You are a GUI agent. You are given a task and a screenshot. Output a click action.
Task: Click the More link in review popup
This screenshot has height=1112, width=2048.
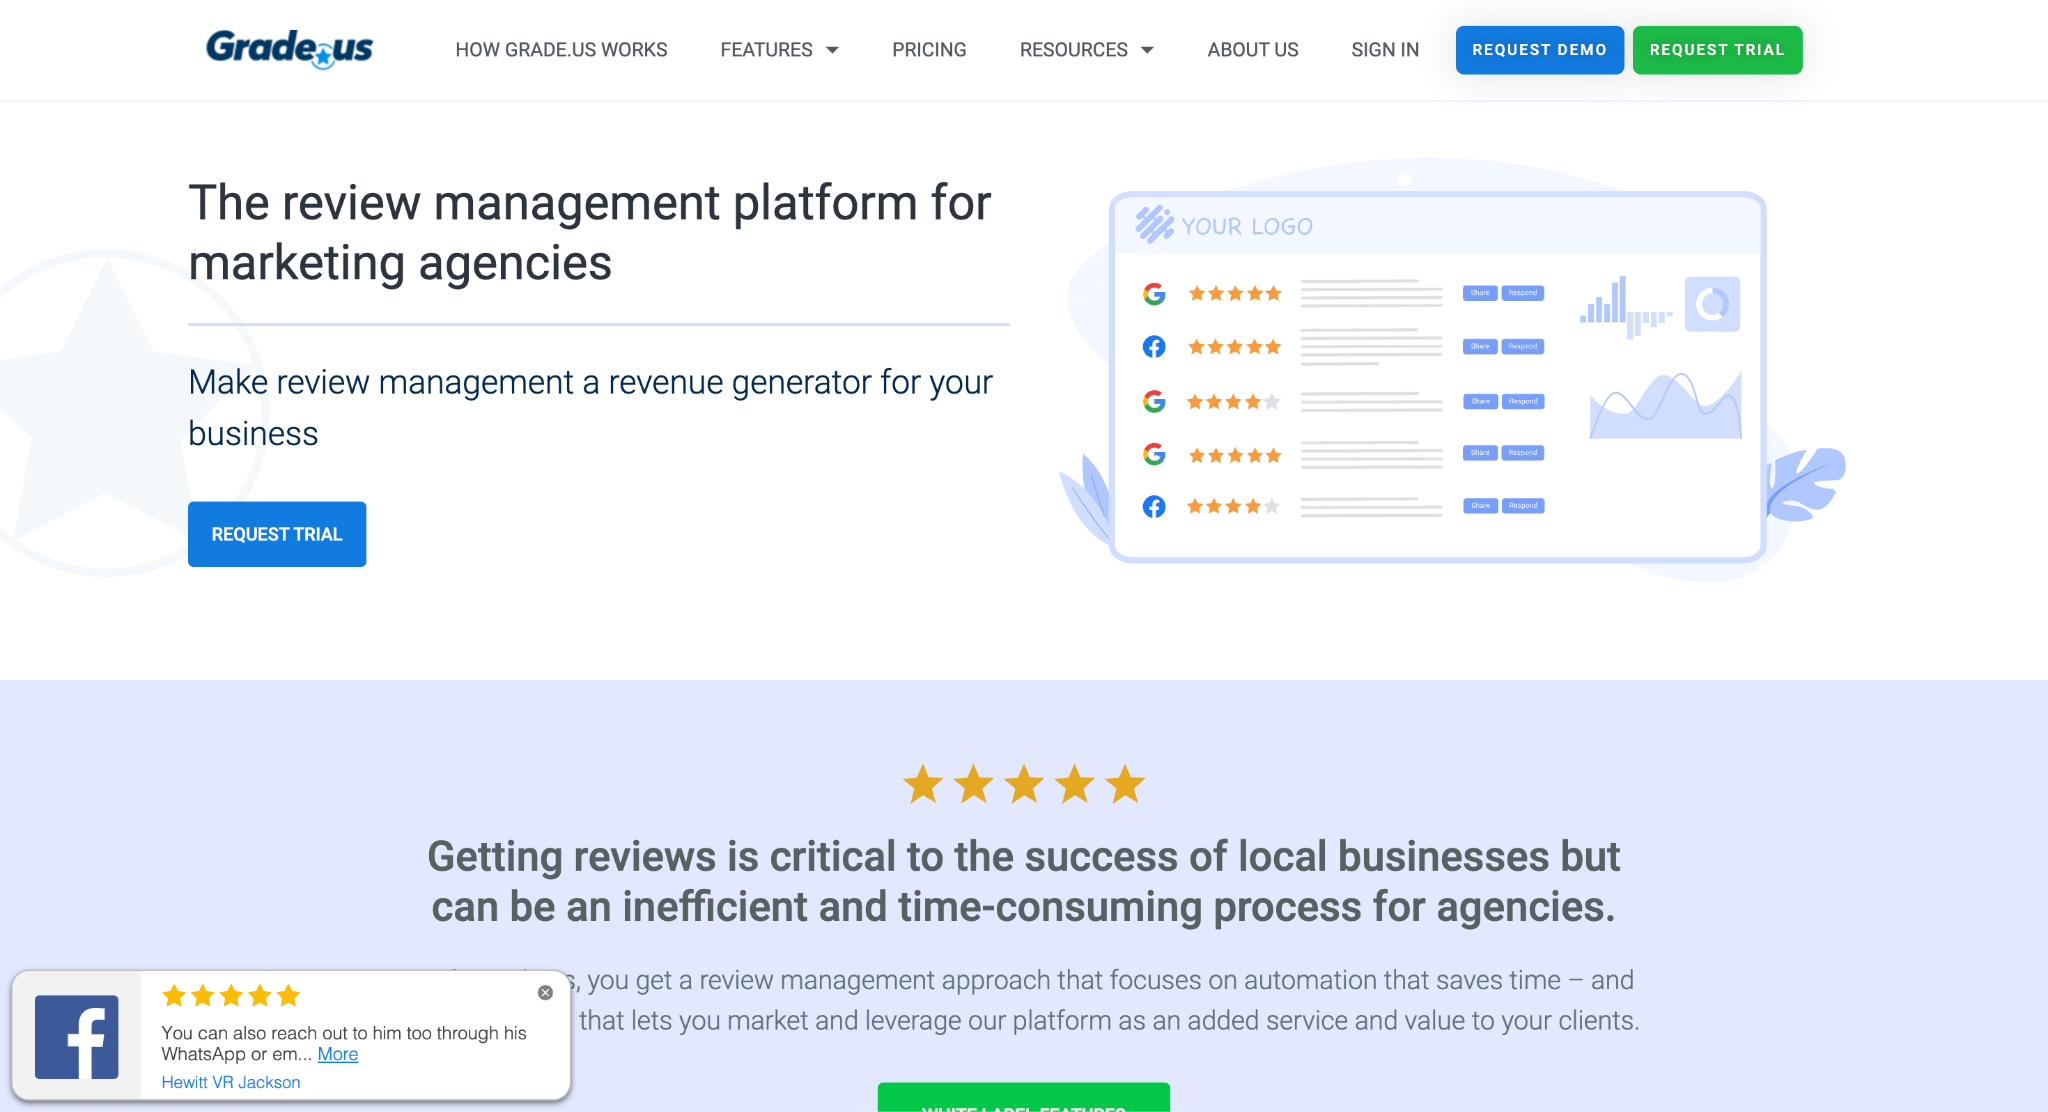pos(338,1054)
